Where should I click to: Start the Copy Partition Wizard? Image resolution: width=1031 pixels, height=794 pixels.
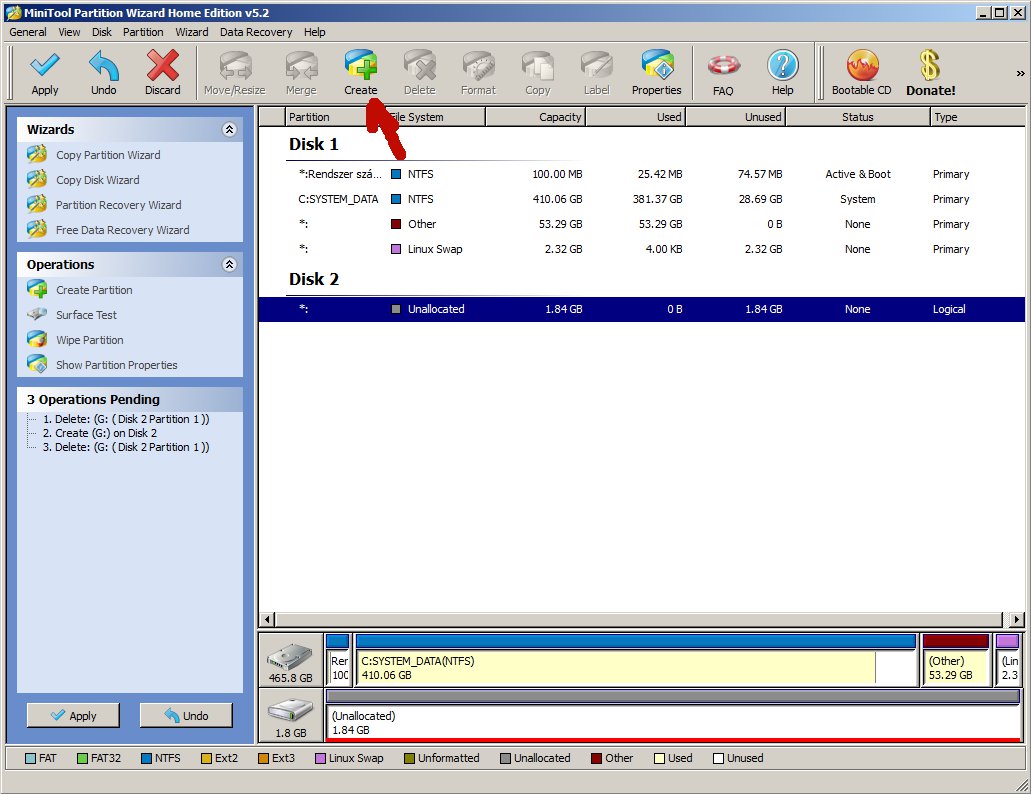108,155
